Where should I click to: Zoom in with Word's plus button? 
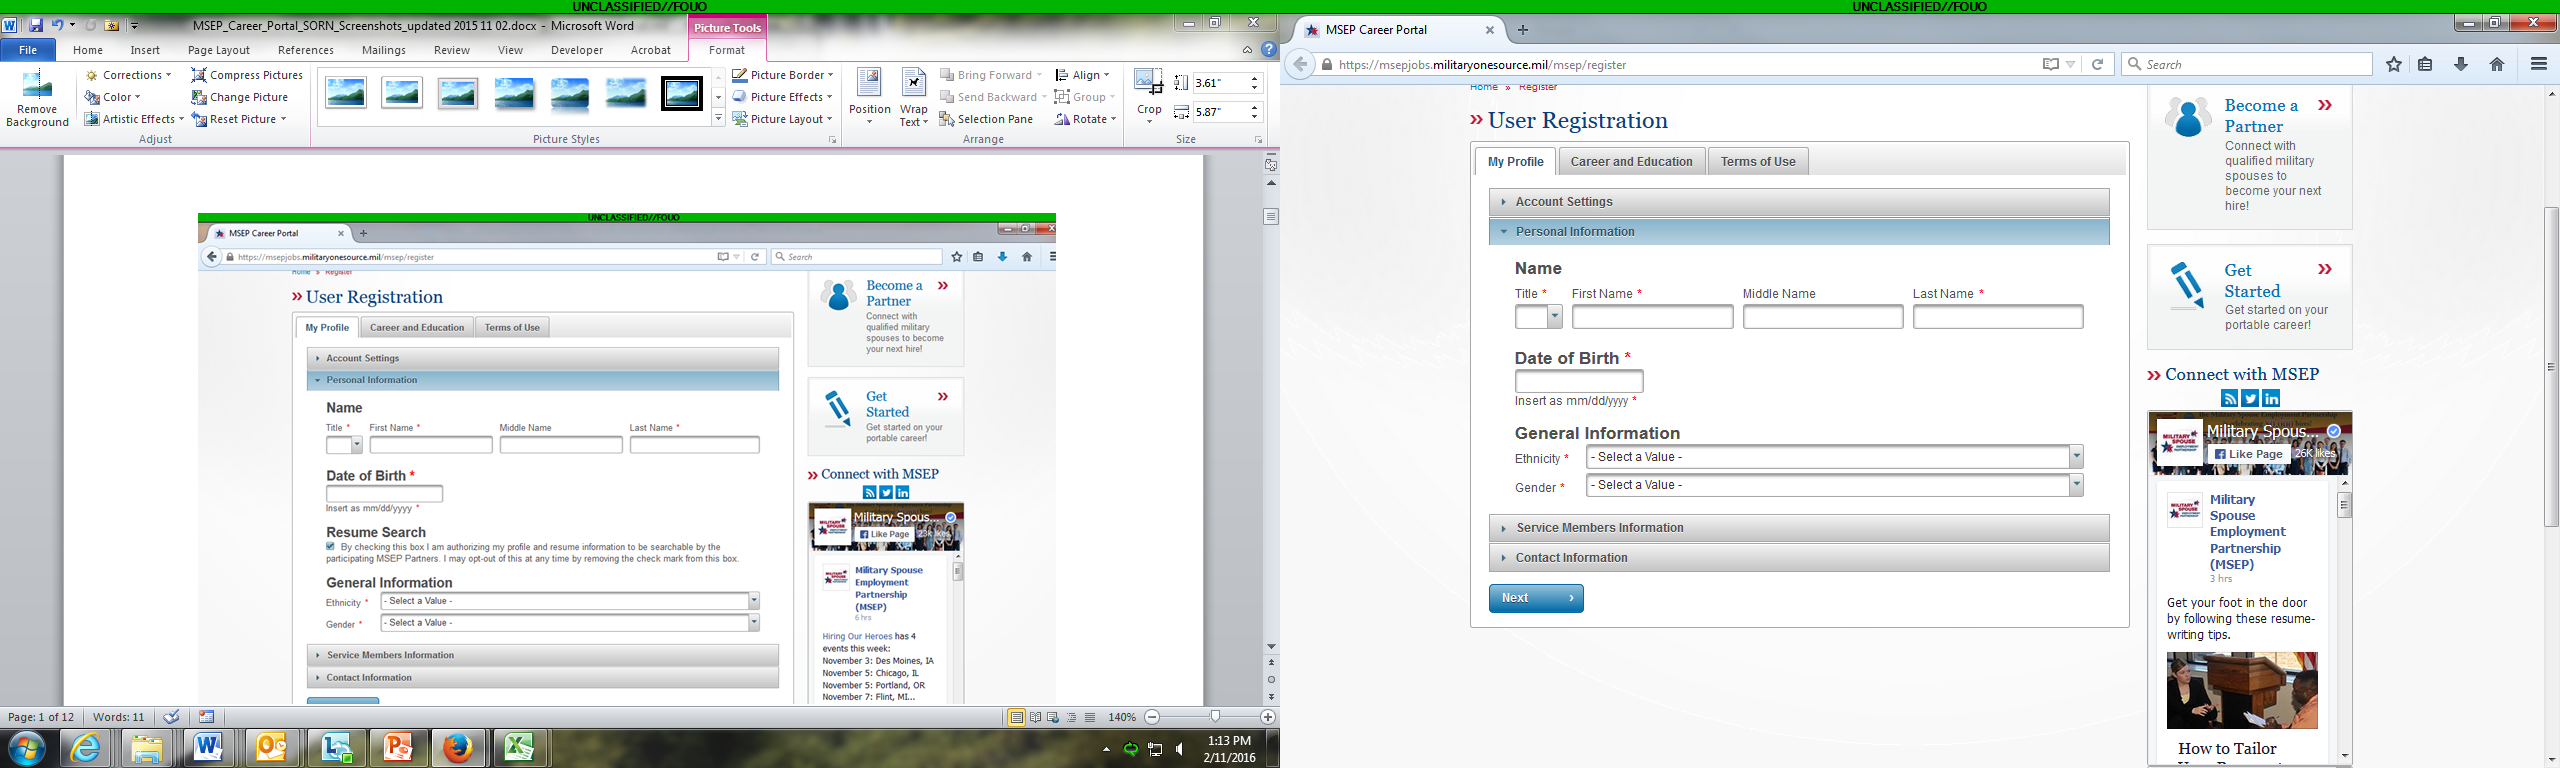point(1268,717)
